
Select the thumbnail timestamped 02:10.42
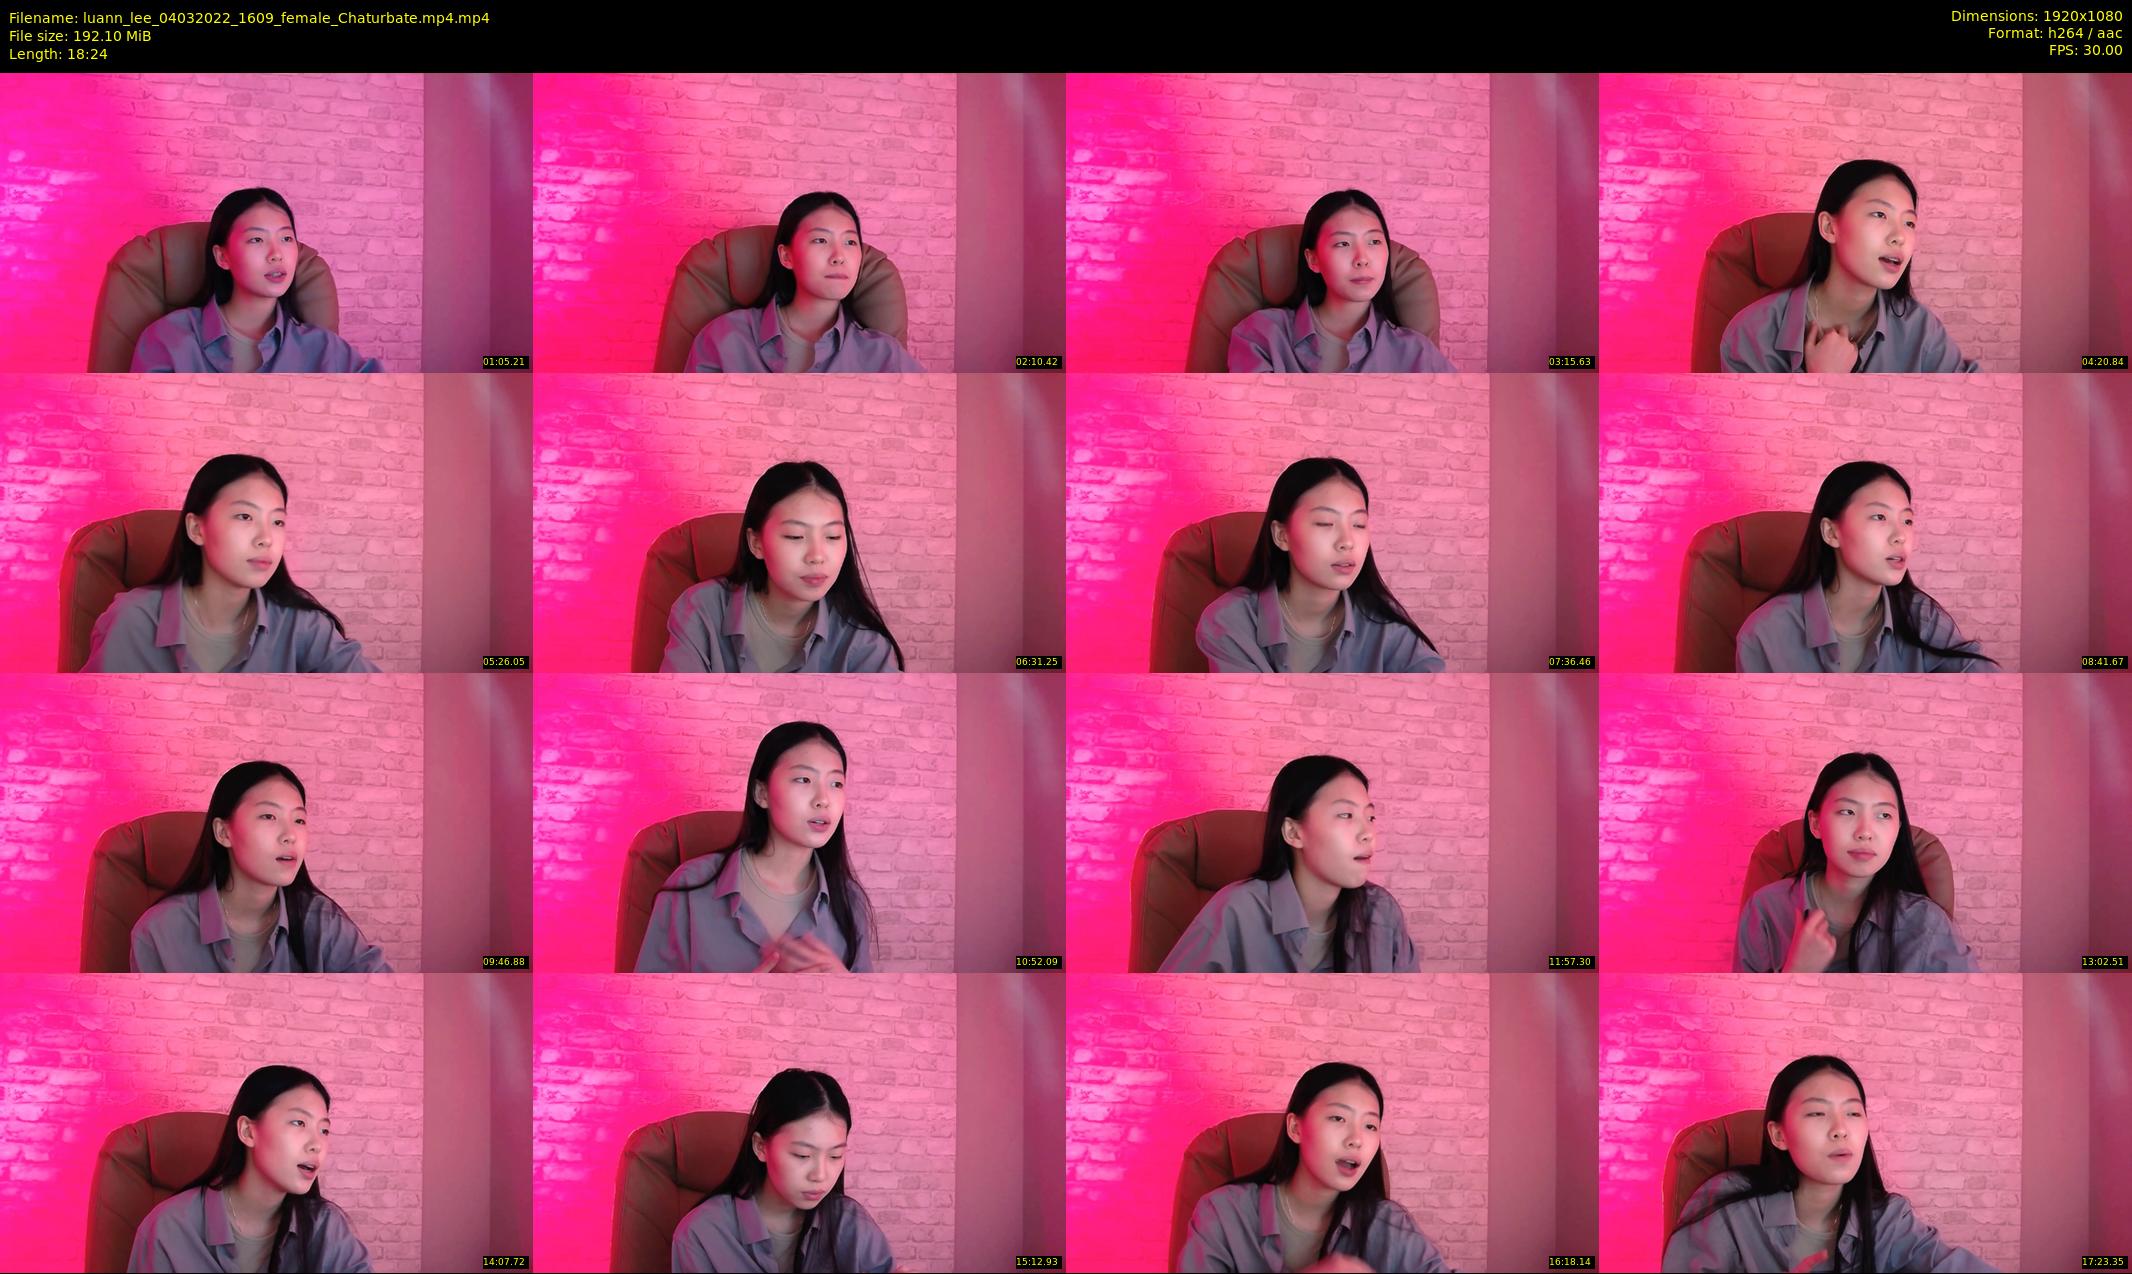point(799,222)
